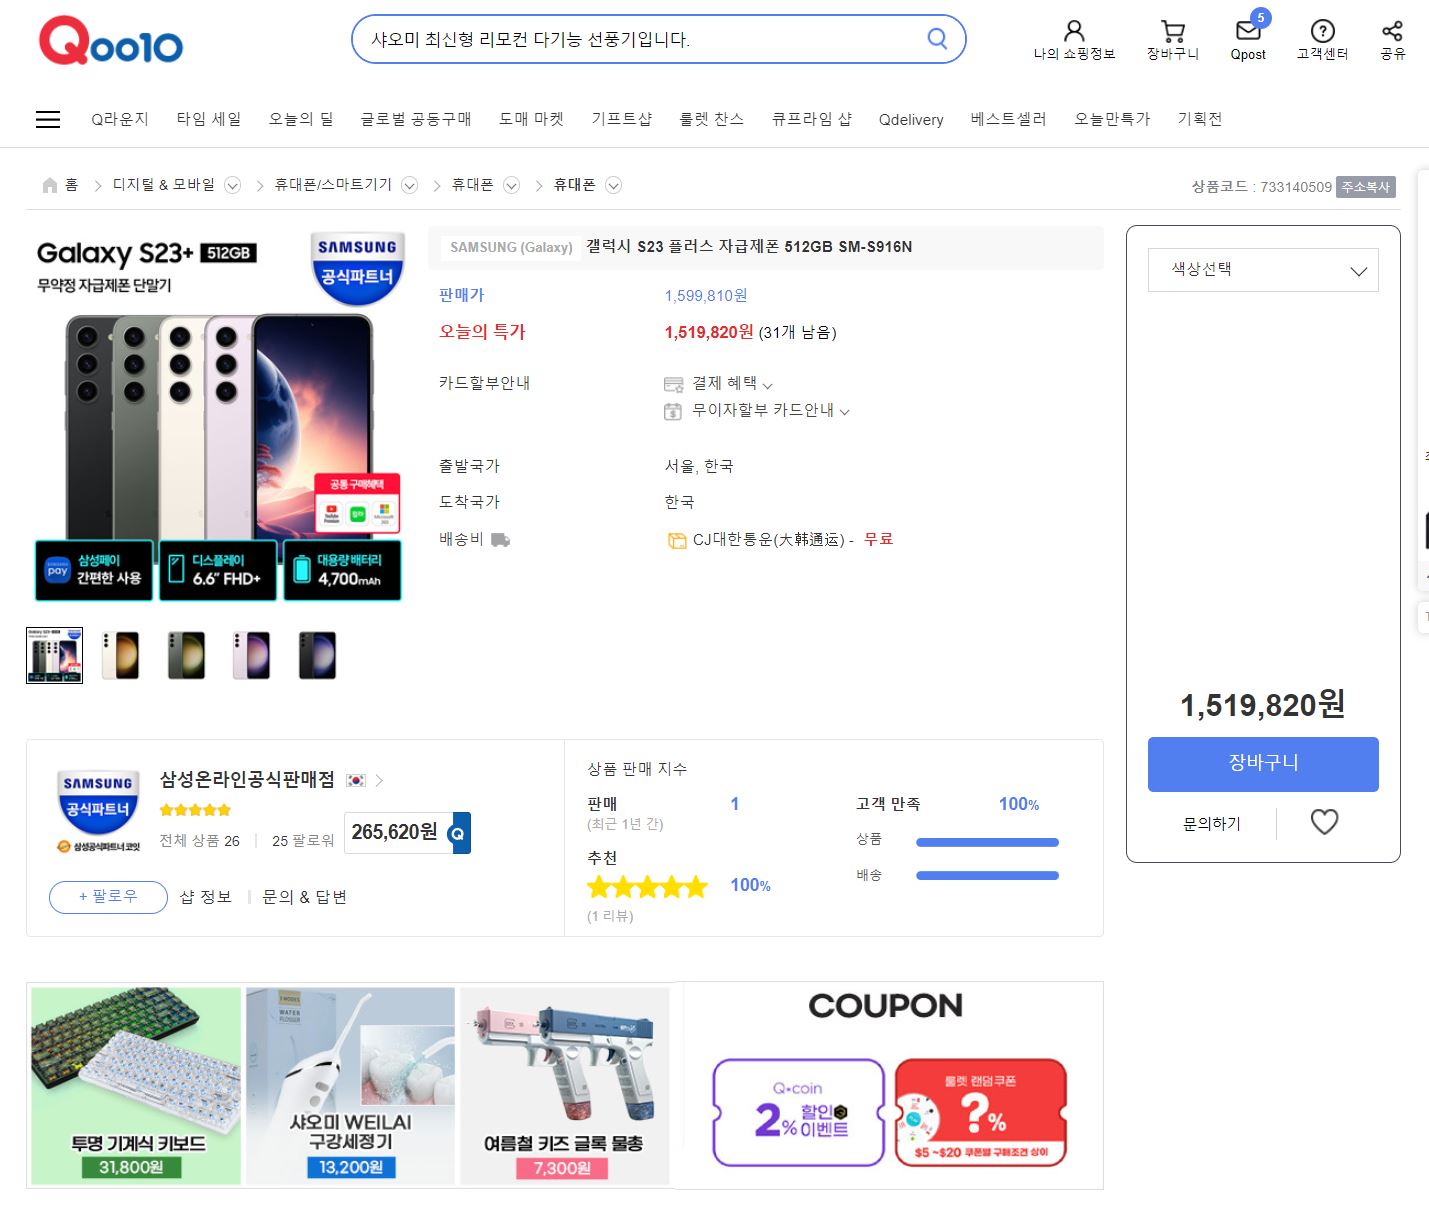Click the shipping truck icon beside 배송비

500,540
